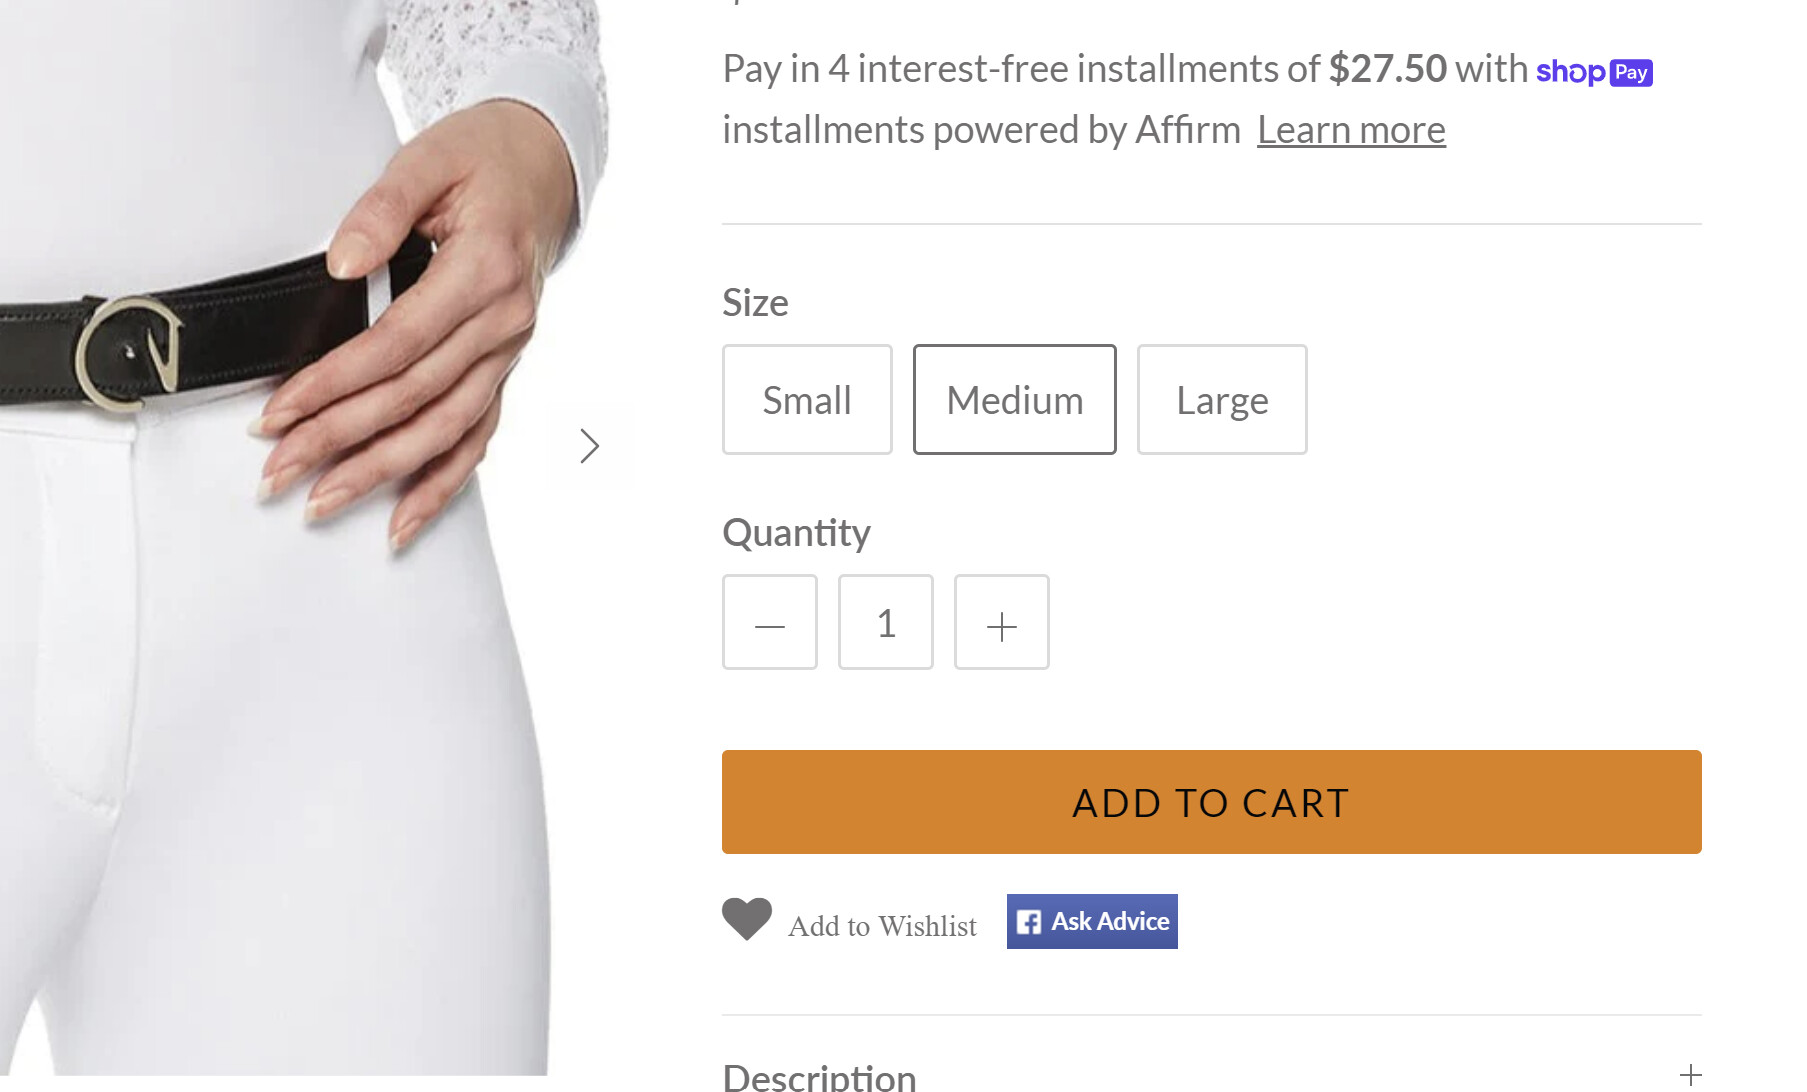Viewport: 1807px width, 1092px height.
Task: Pick the Large size option
Action: pyautogui.click(x=1221, y=400)
